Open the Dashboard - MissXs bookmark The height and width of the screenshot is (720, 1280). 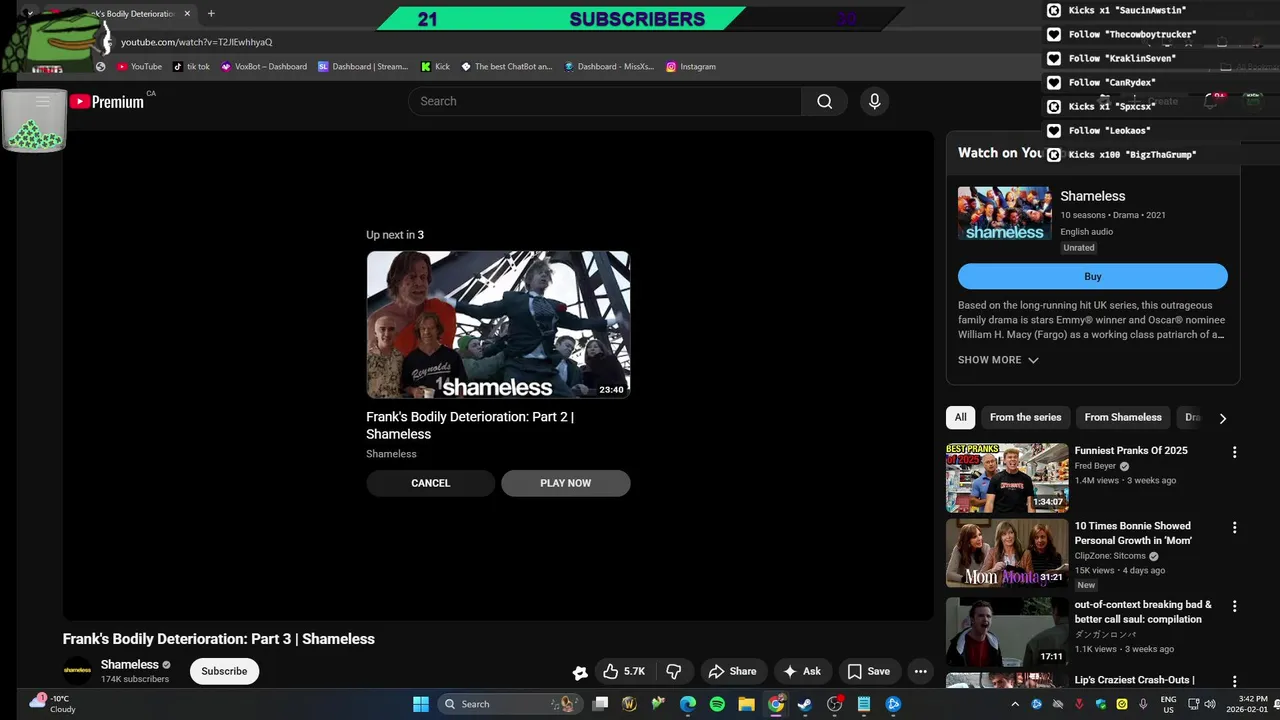point(608,66)
